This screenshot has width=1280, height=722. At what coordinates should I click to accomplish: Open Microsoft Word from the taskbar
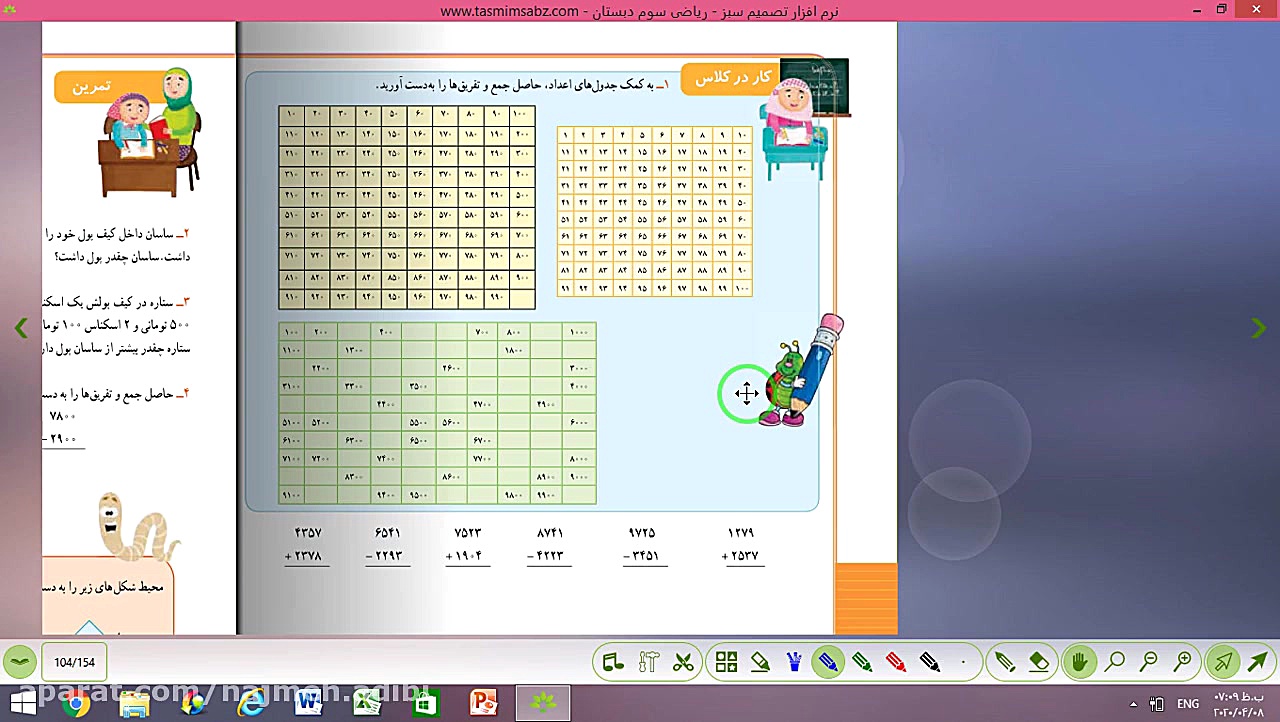tap(309, 704)
